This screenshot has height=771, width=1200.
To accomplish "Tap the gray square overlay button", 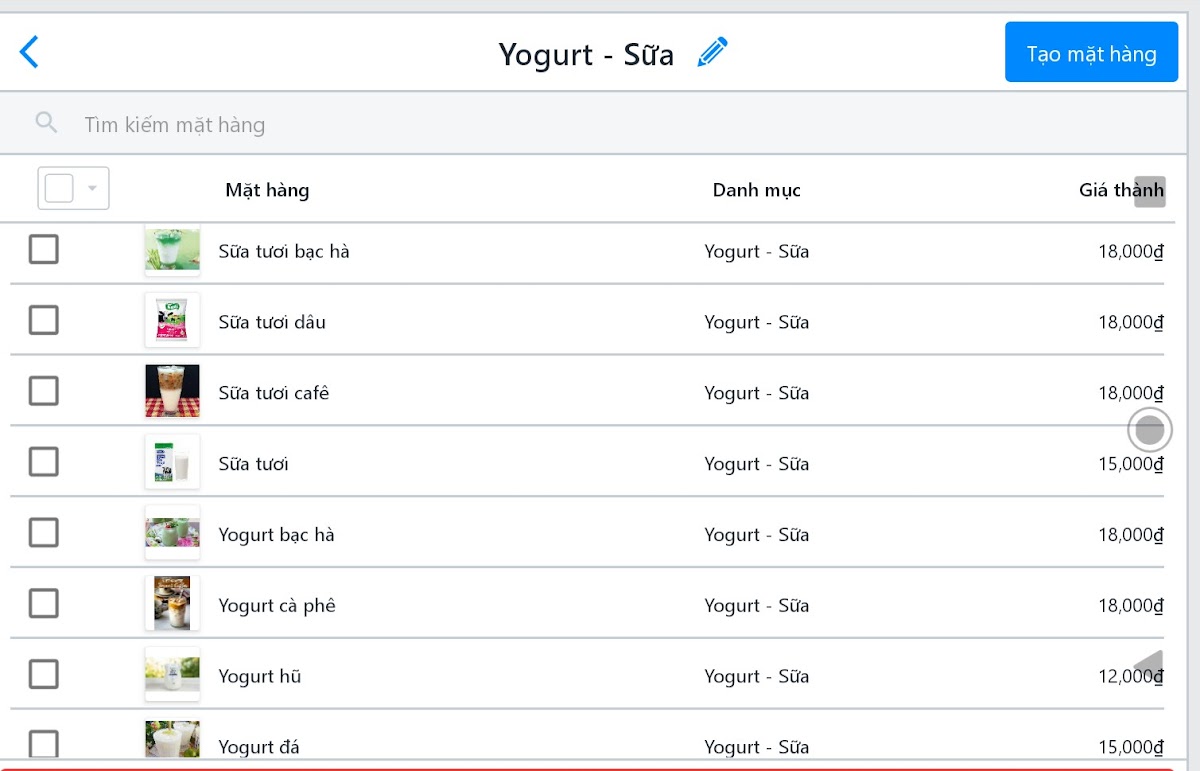I will click(1150, 191).
